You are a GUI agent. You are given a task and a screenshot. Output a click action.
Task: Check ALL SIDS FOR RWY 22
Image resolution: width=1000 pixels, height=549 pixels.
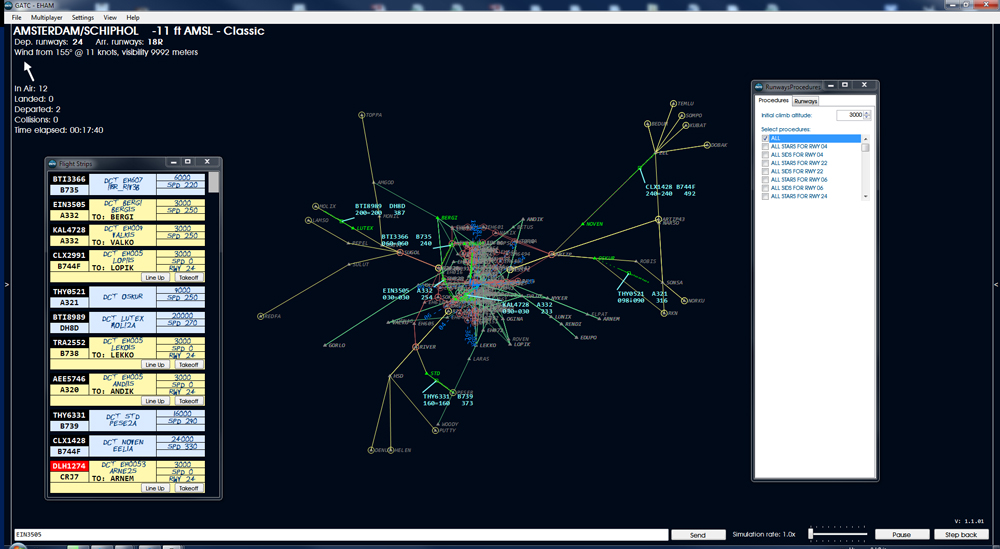[765, 172]
